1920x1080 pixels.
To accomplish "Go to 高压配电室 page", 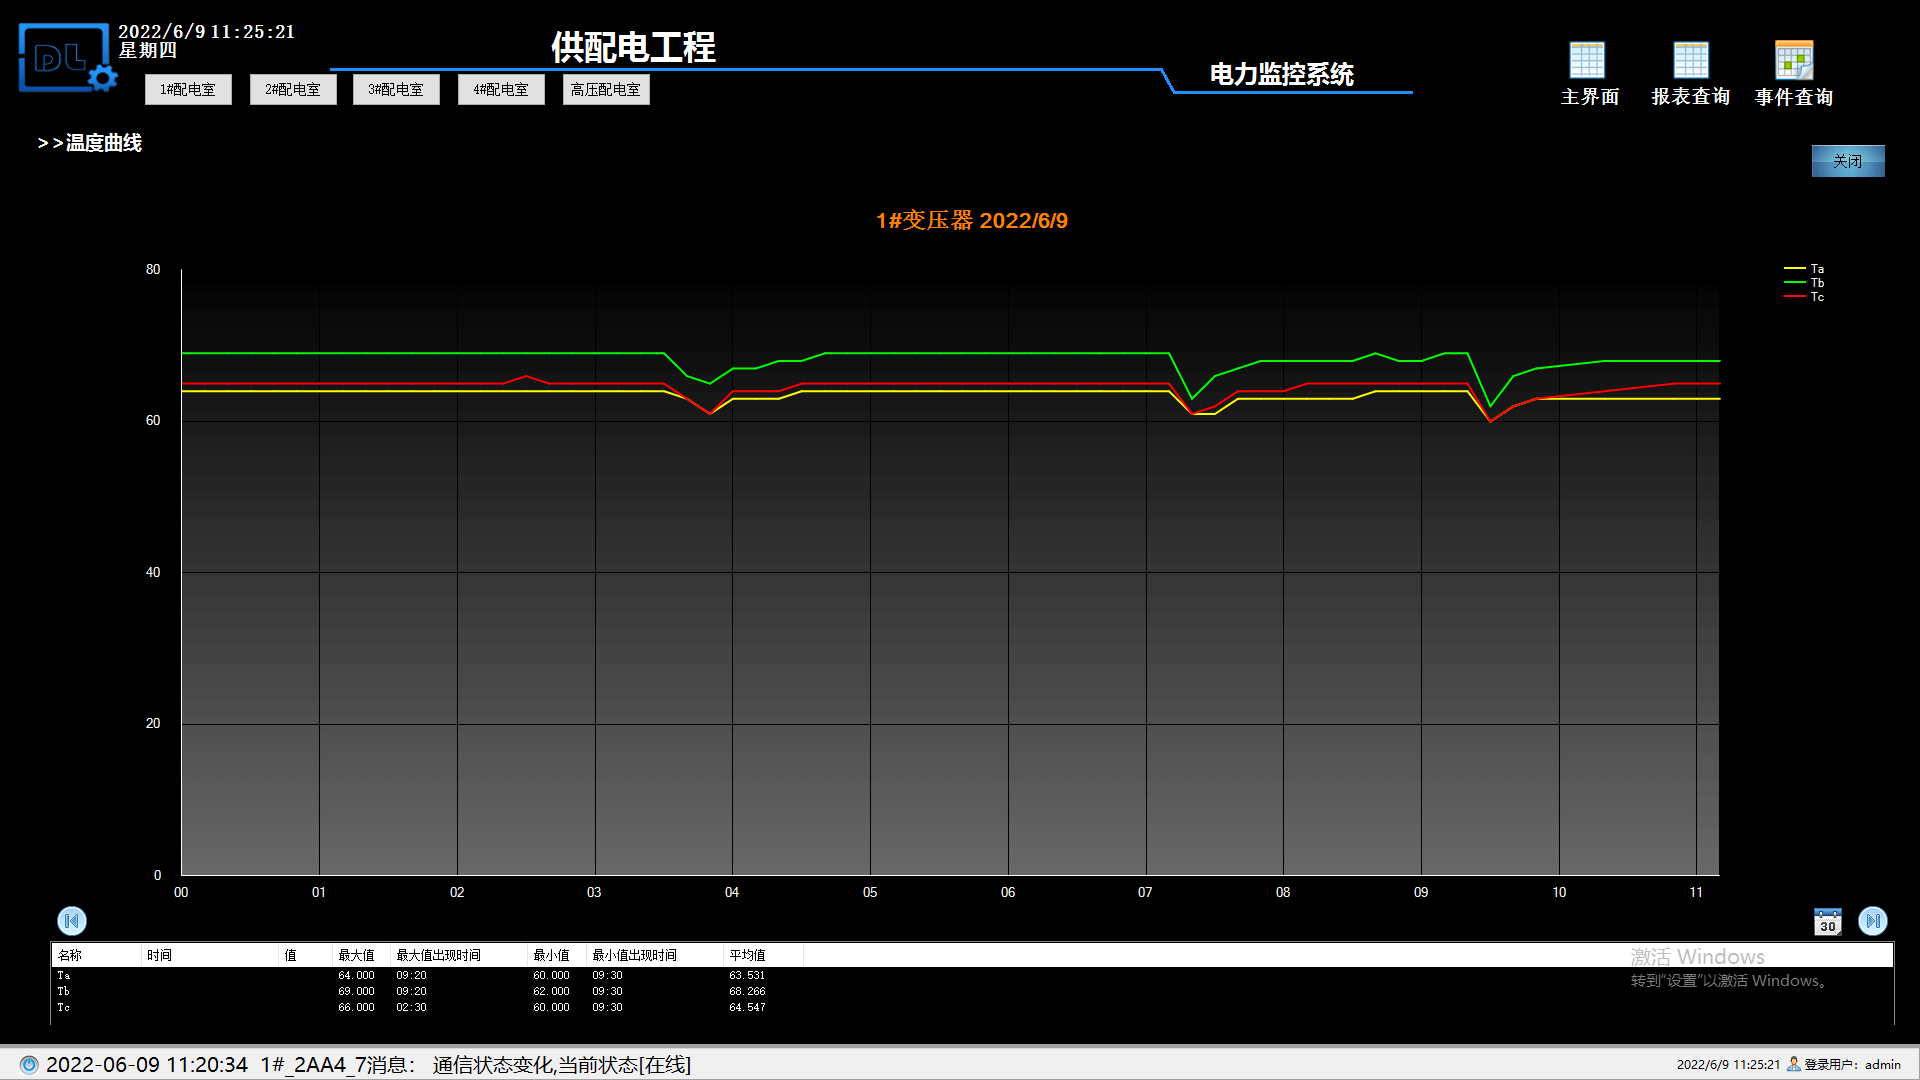I will tap(606, 90).
